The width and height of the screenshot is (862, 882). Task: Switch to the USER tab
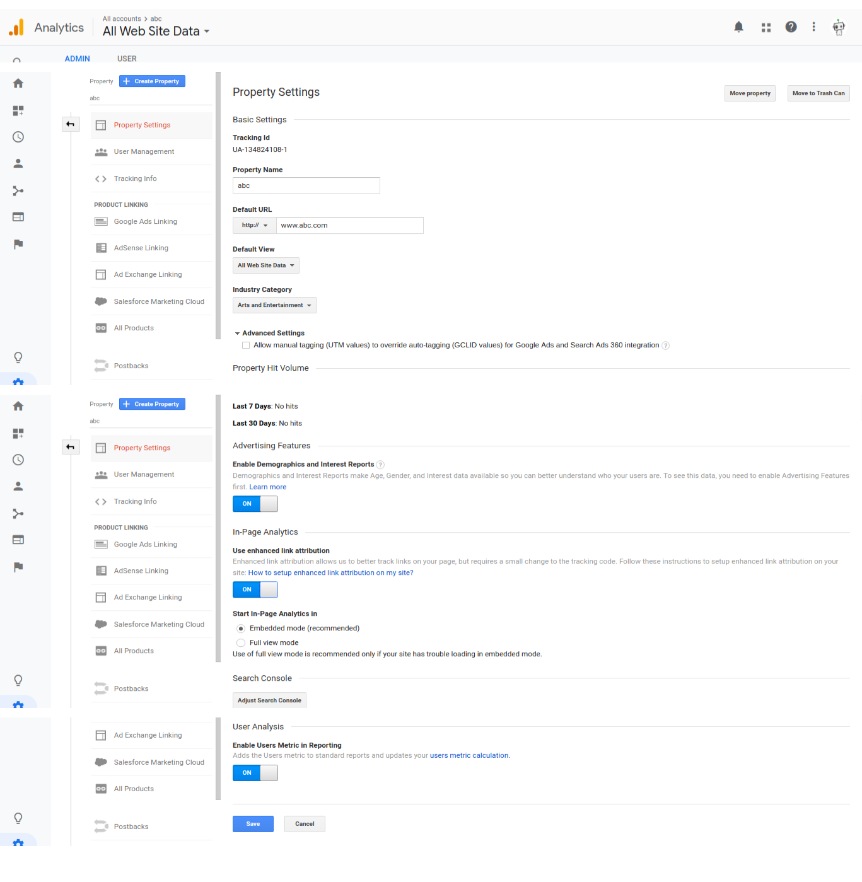tap(127, 59)
